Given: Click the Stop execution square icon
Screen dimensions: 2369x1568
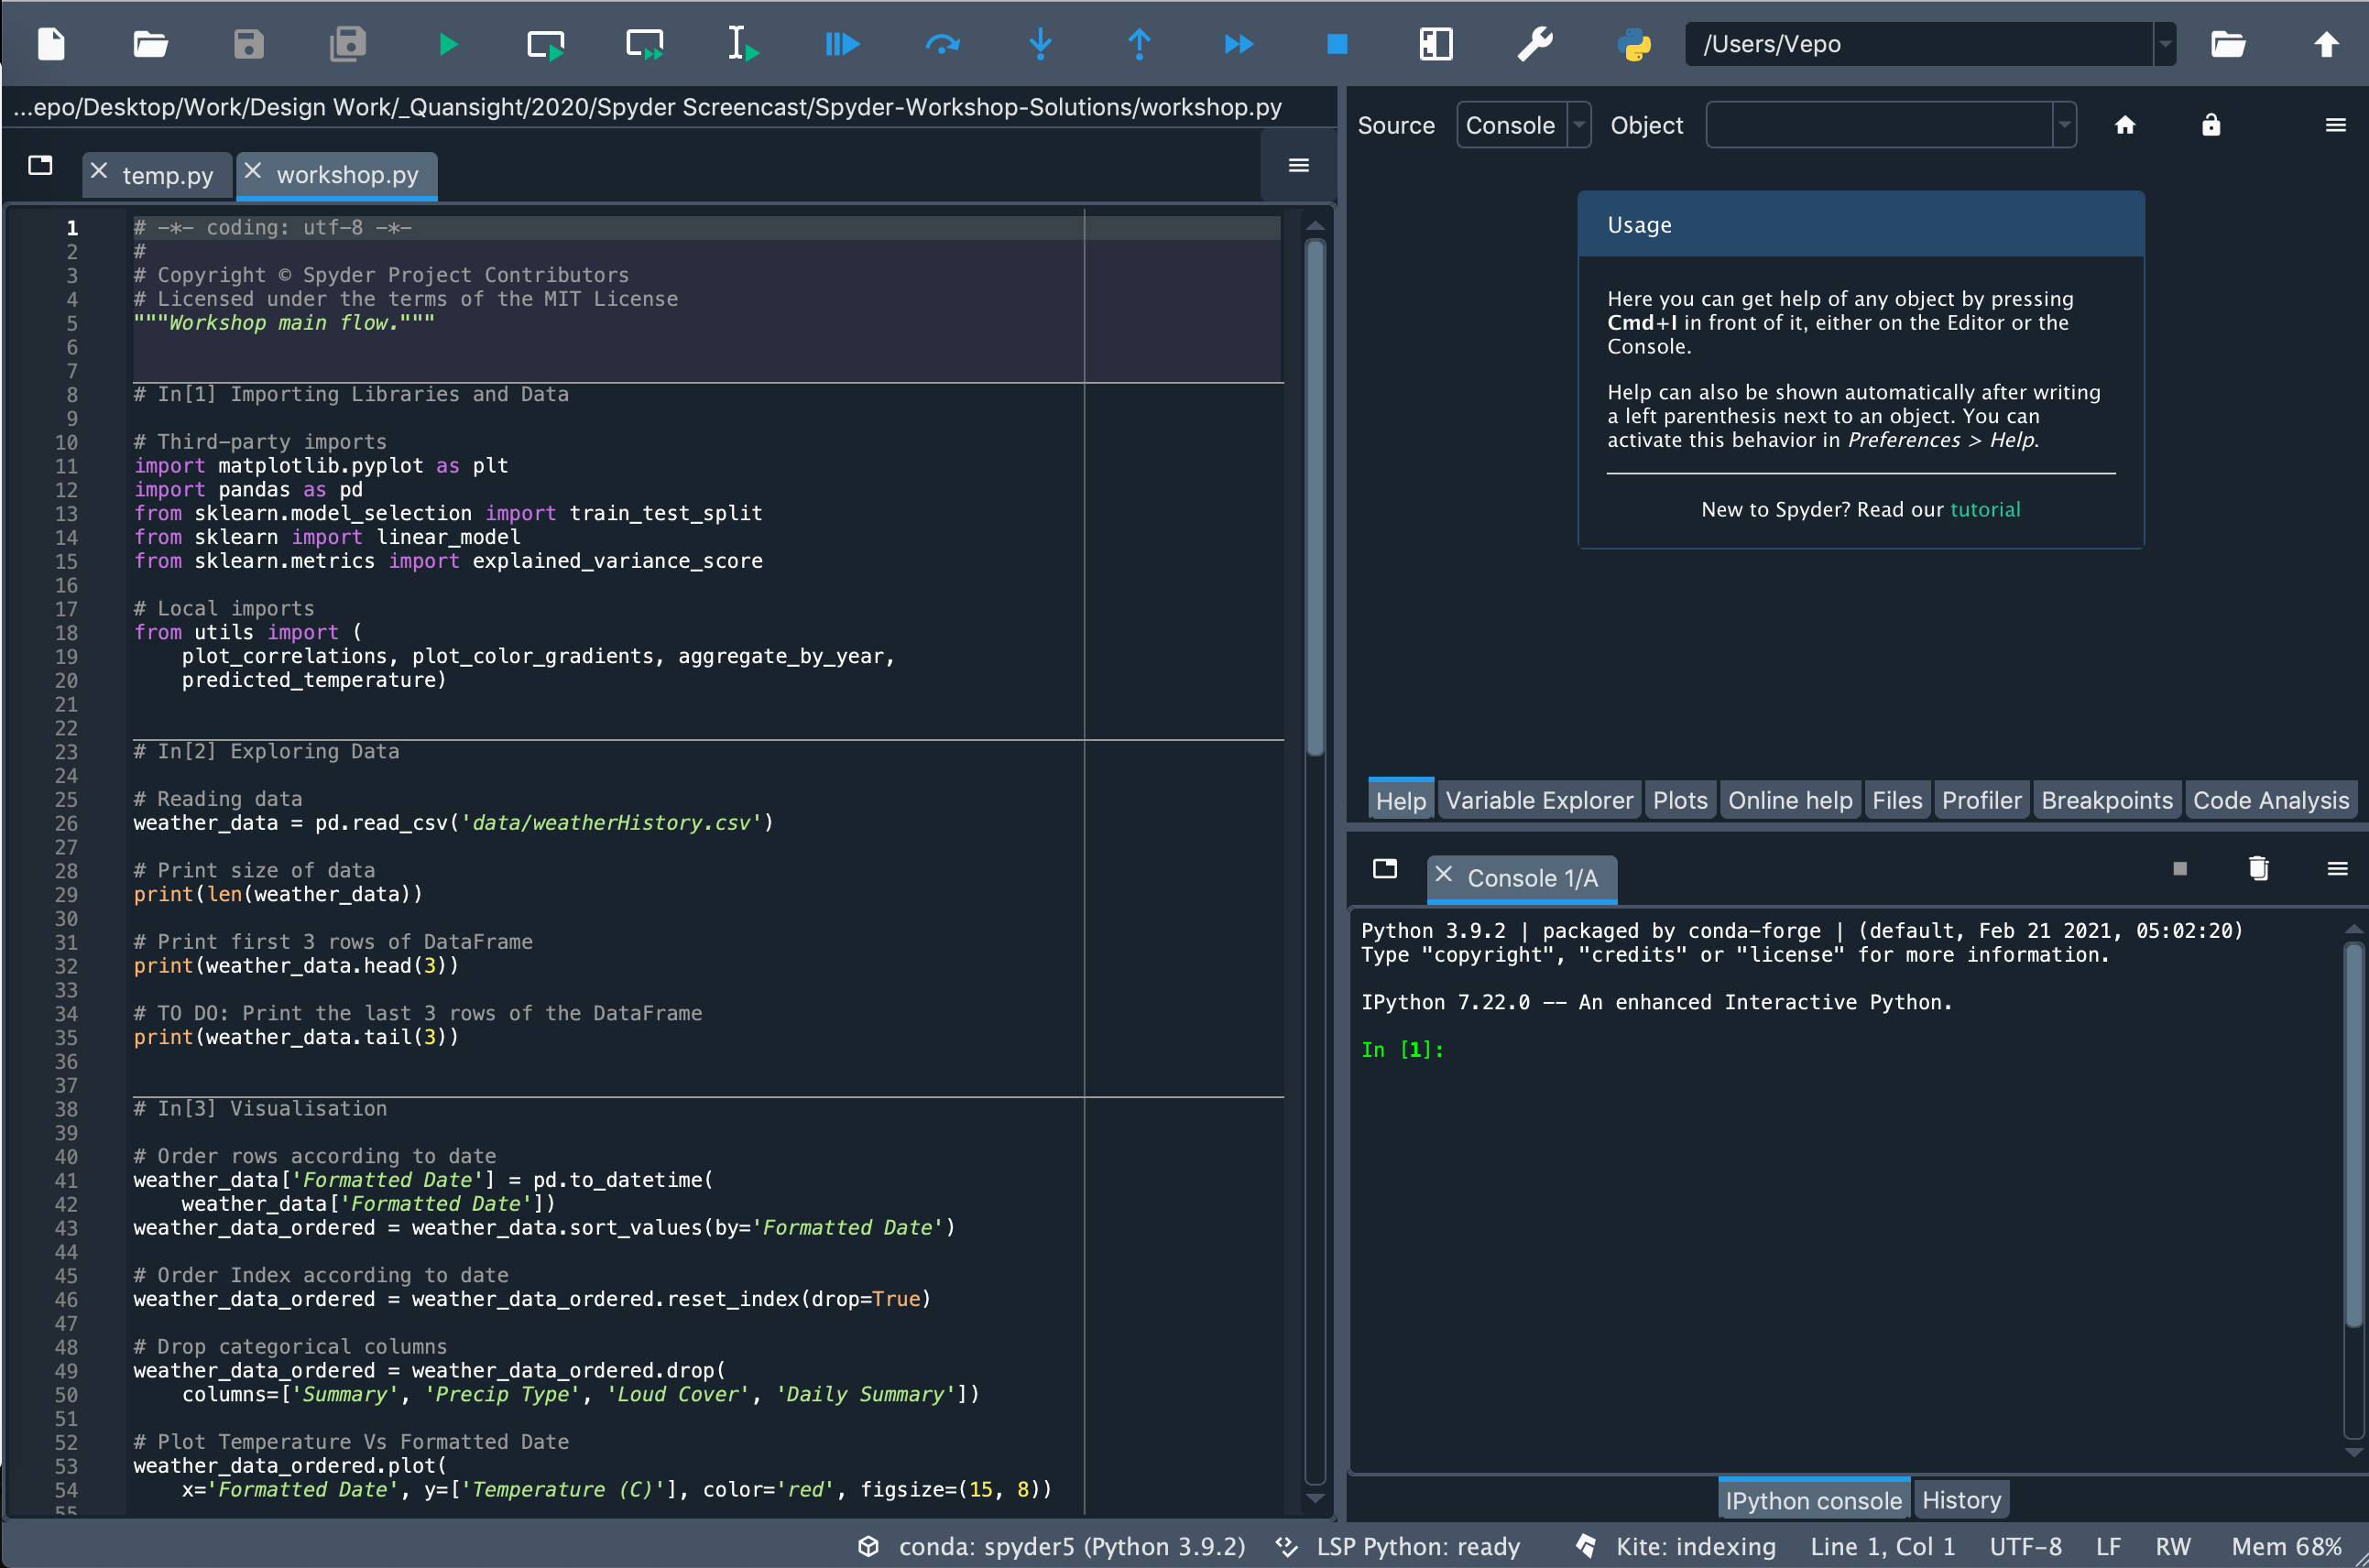Looking at the screenshot, I should click(x=1335, y=44).
